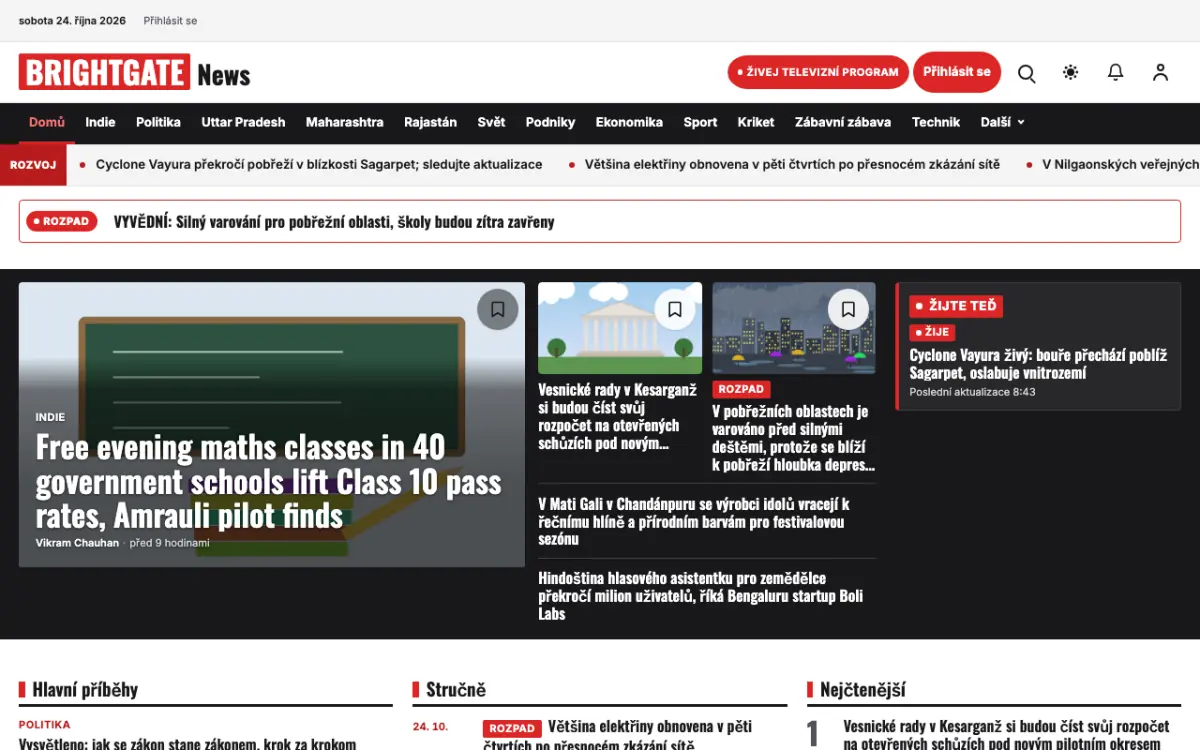Screen dimensions: 1200x750
Task: Open the Nejčtenější section heading
Action: coord(863,689)
